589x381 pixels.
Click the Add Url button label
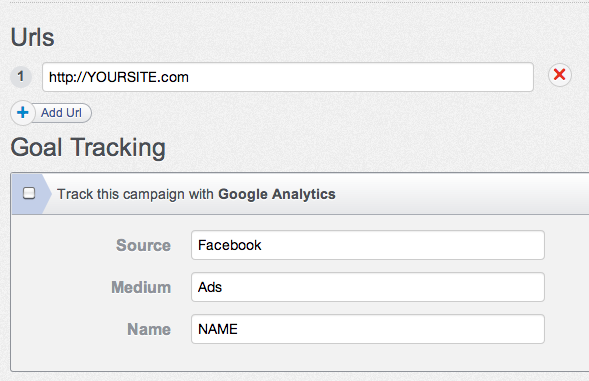[61, 113]
